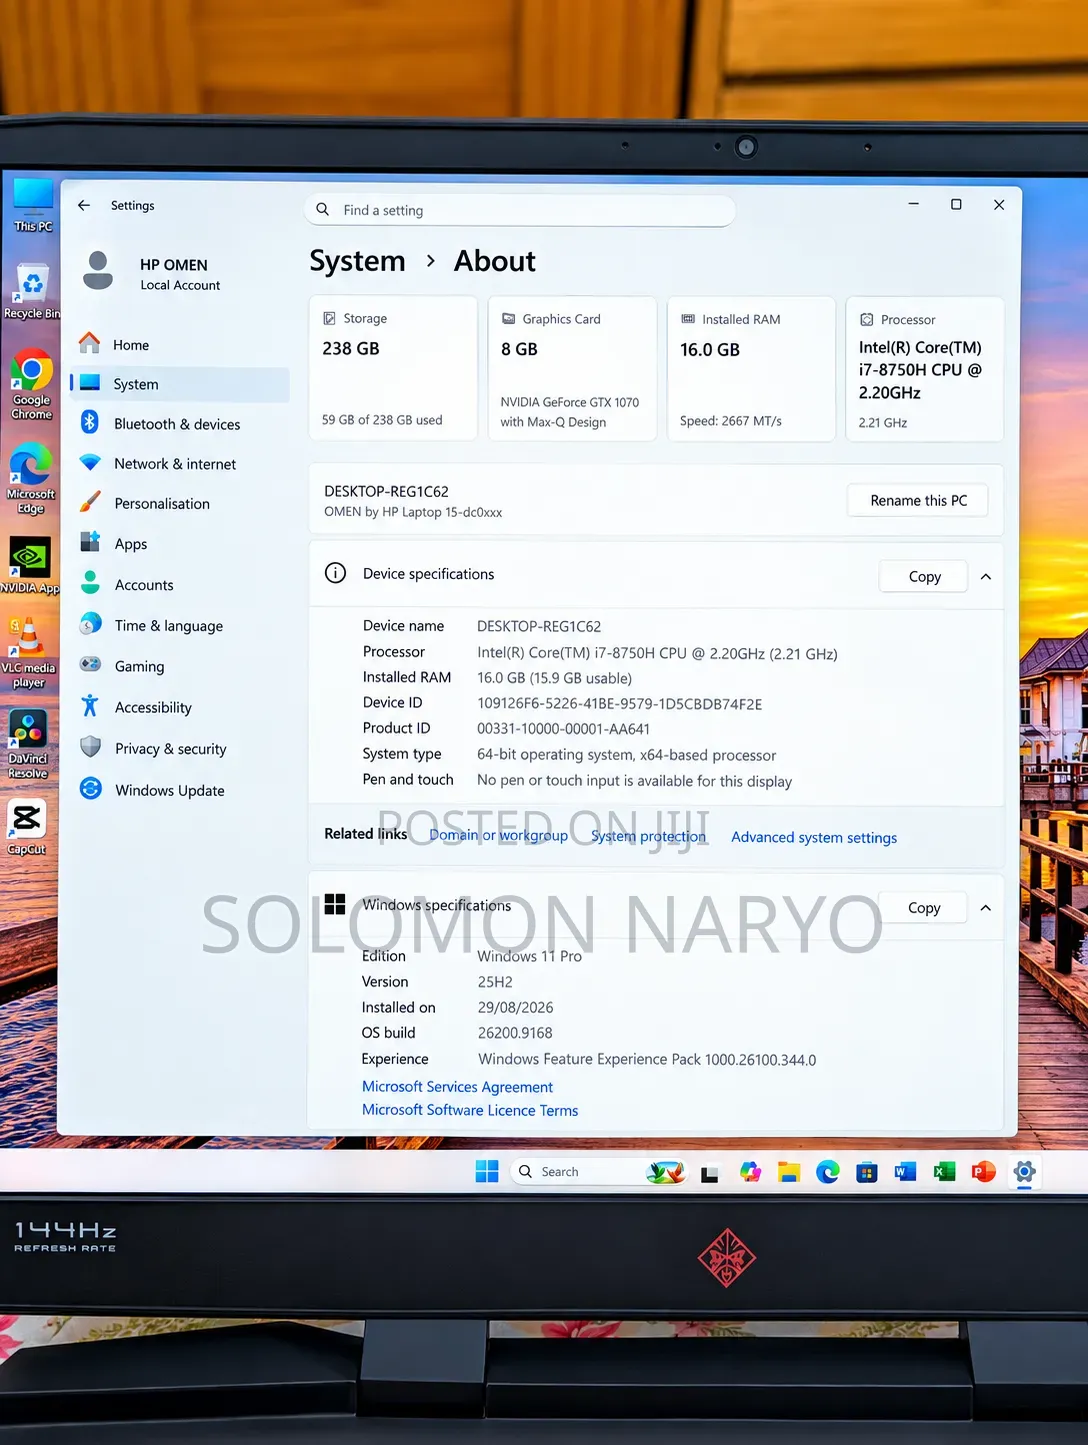Image resolution: width=1088 pixels, height=1445 pixels.
Task: Open Privacy & security settings
Action: point(180,749)
